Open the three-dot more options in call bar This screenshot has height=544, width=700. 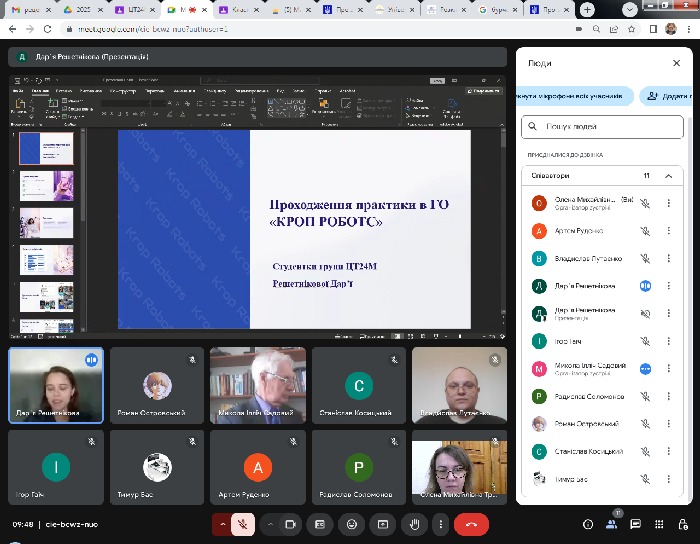click(439, 523)
